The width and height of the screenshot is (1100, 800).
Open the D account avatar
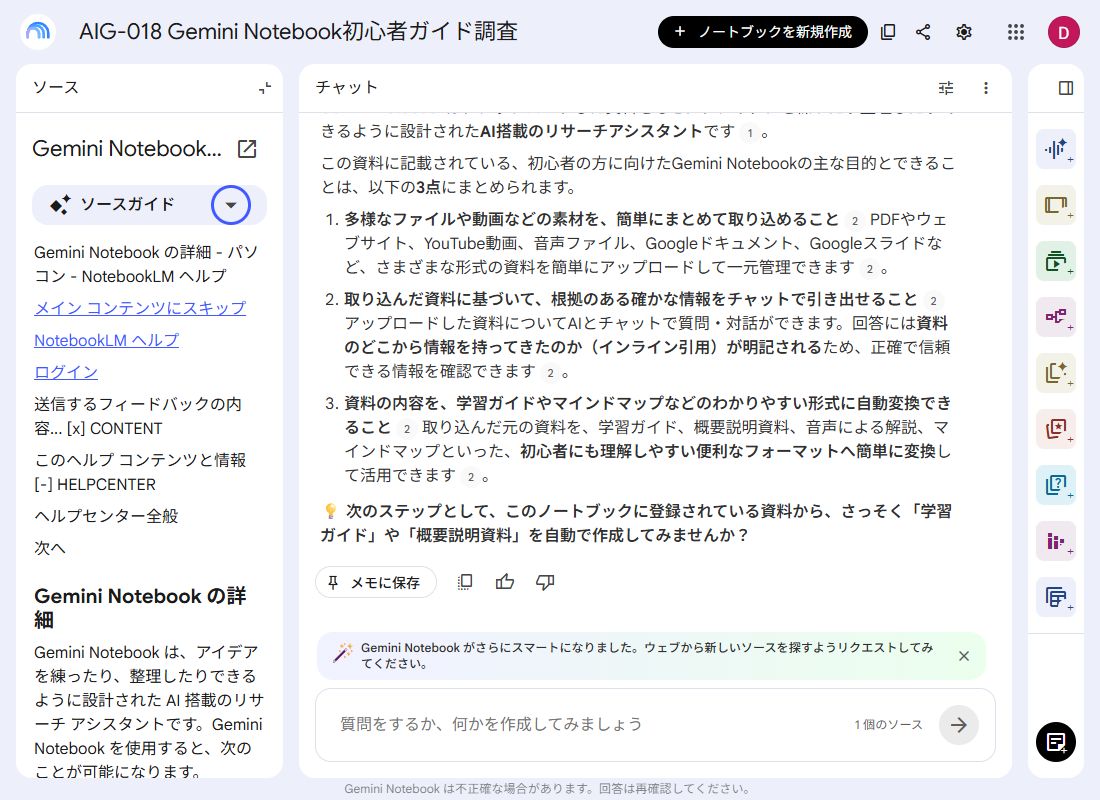1064,32
